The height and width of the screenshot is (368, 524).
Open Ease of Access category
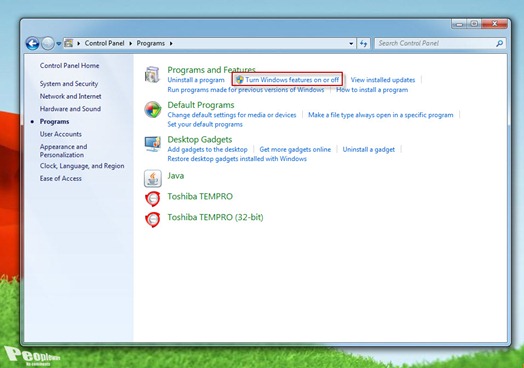click(x=60, y=178)
